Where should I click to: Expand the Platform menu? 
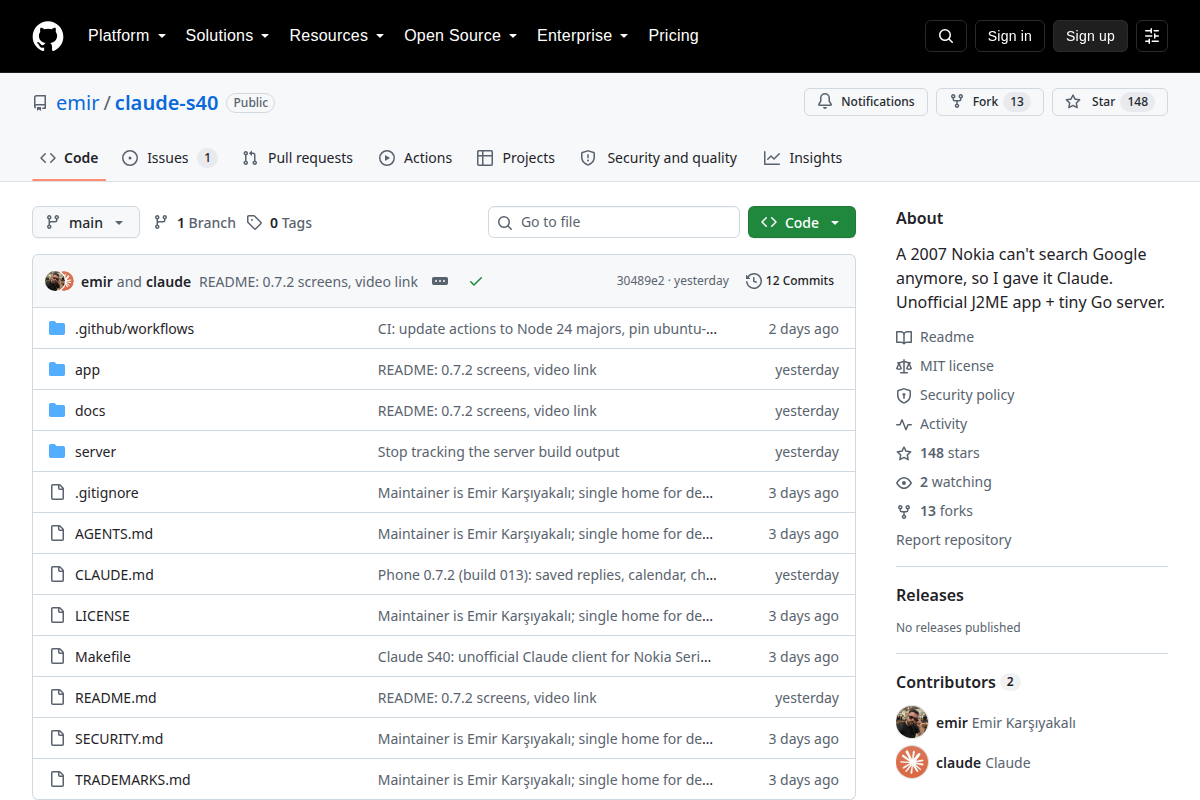click(x=126, y=36)
